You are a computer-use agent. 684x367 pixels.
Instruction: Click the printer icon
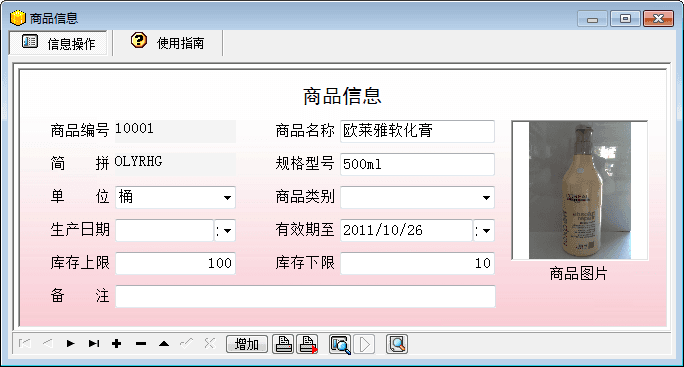point(283,344)
